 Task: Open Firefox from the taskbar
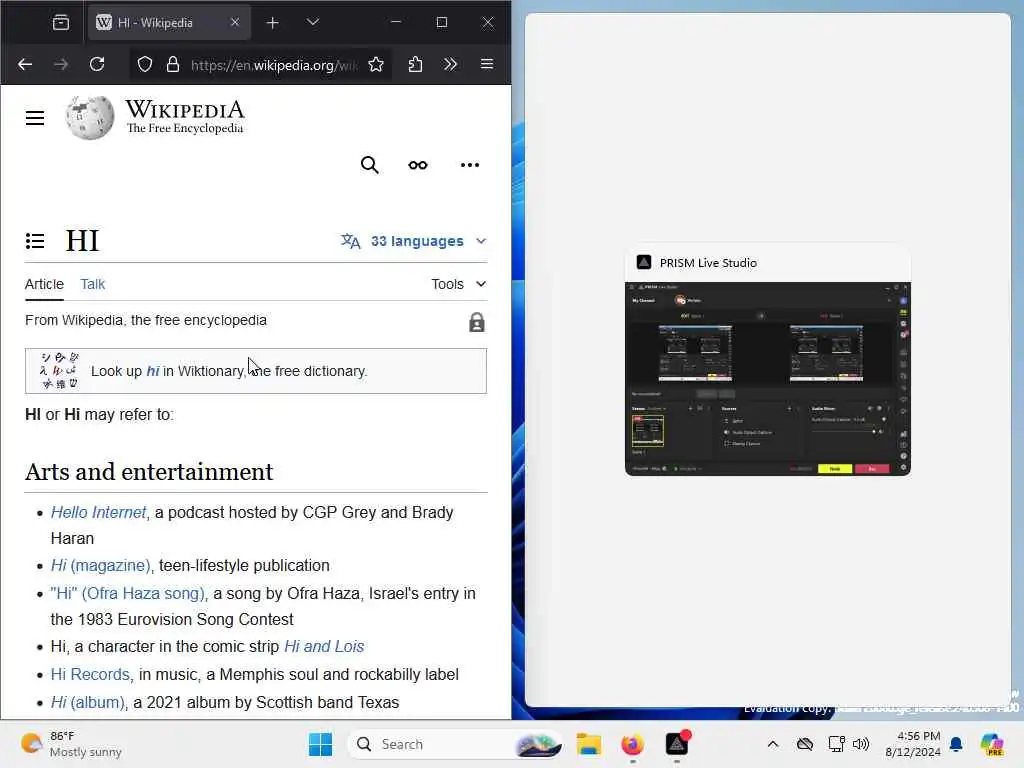pyautogui.click(x=632, y=744)
